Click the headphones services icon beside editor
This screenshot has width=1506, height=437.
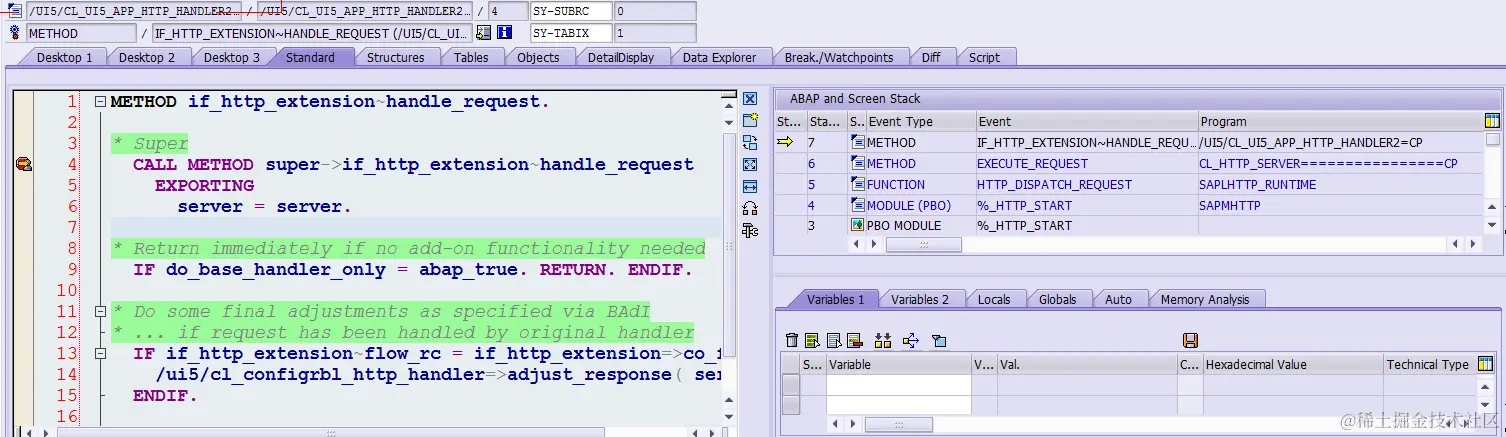pyautogui.click(x=750, y=209)
